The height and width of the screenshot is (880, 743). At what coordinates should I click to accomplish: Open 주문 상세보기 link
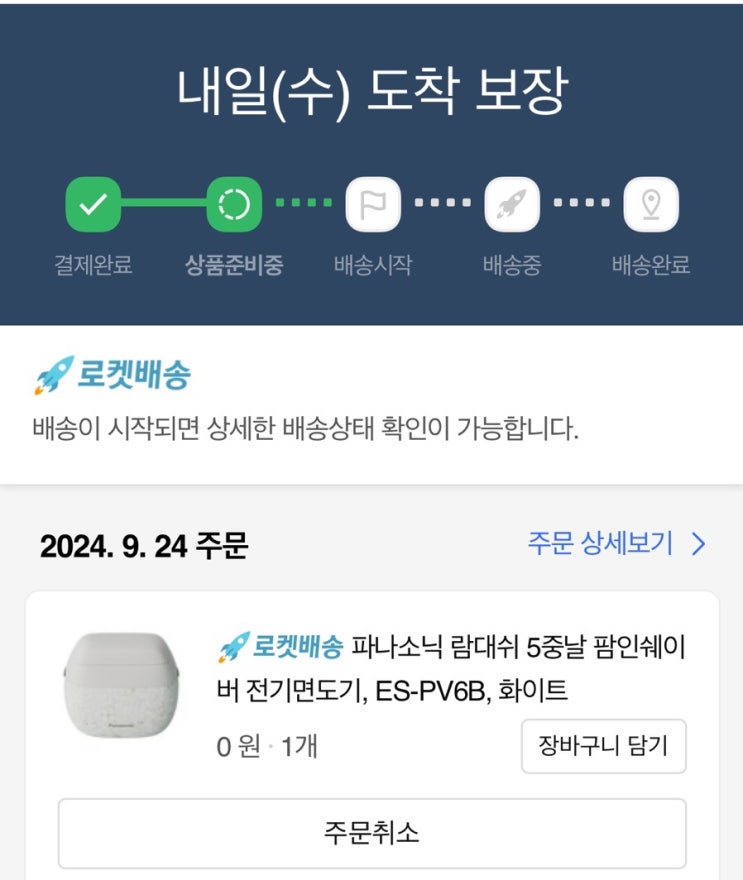click(600, 543)
